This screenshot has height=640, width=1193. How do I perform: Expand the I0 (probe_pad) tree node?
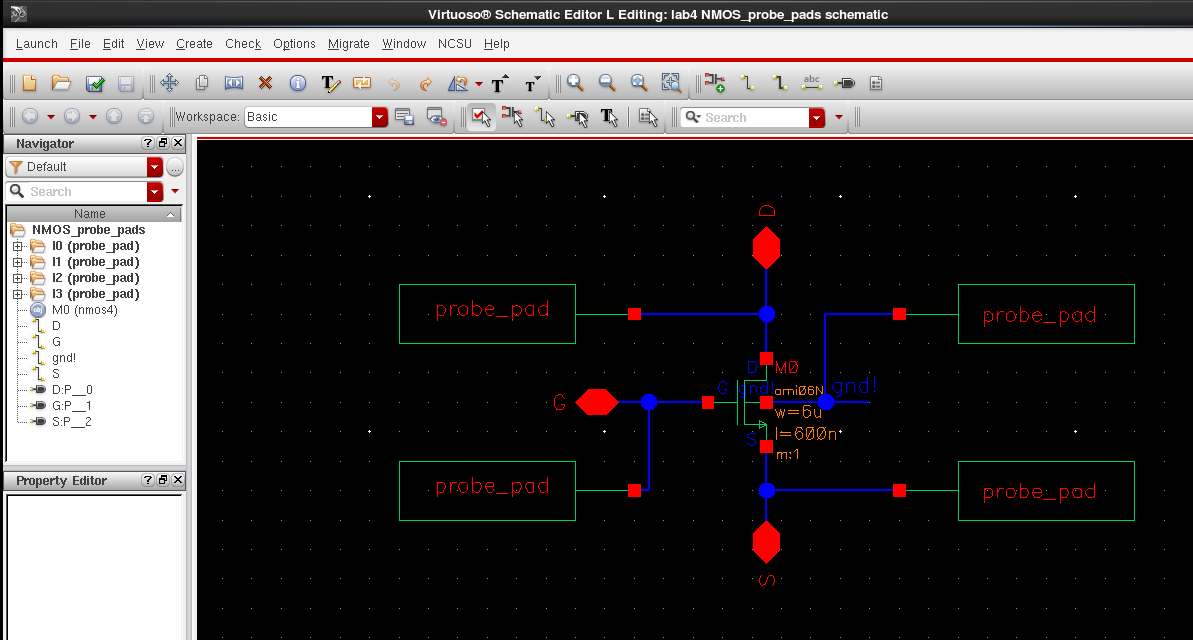(x=18, y=246)
